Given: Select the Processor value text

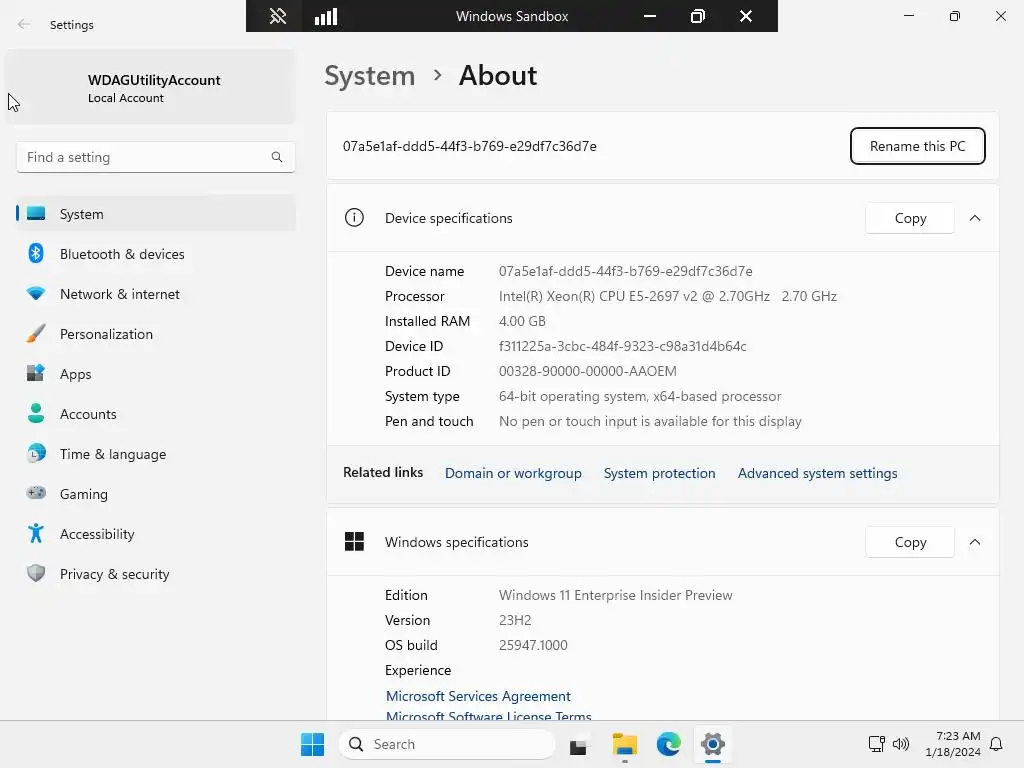Looking at the screenshot, I should click(667, 296).
